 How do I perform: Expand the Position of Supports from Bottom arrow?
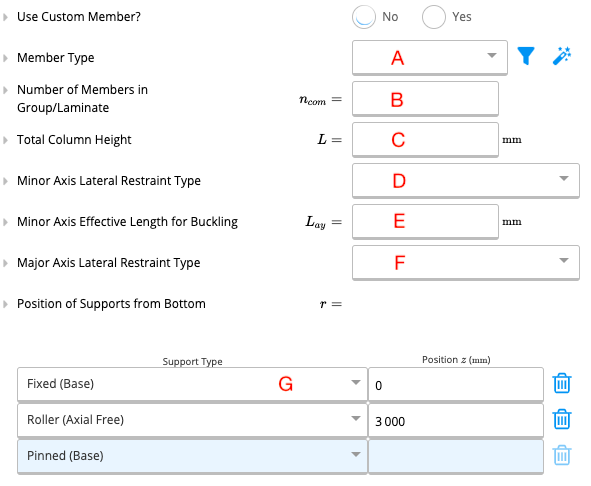click(5, 304)
